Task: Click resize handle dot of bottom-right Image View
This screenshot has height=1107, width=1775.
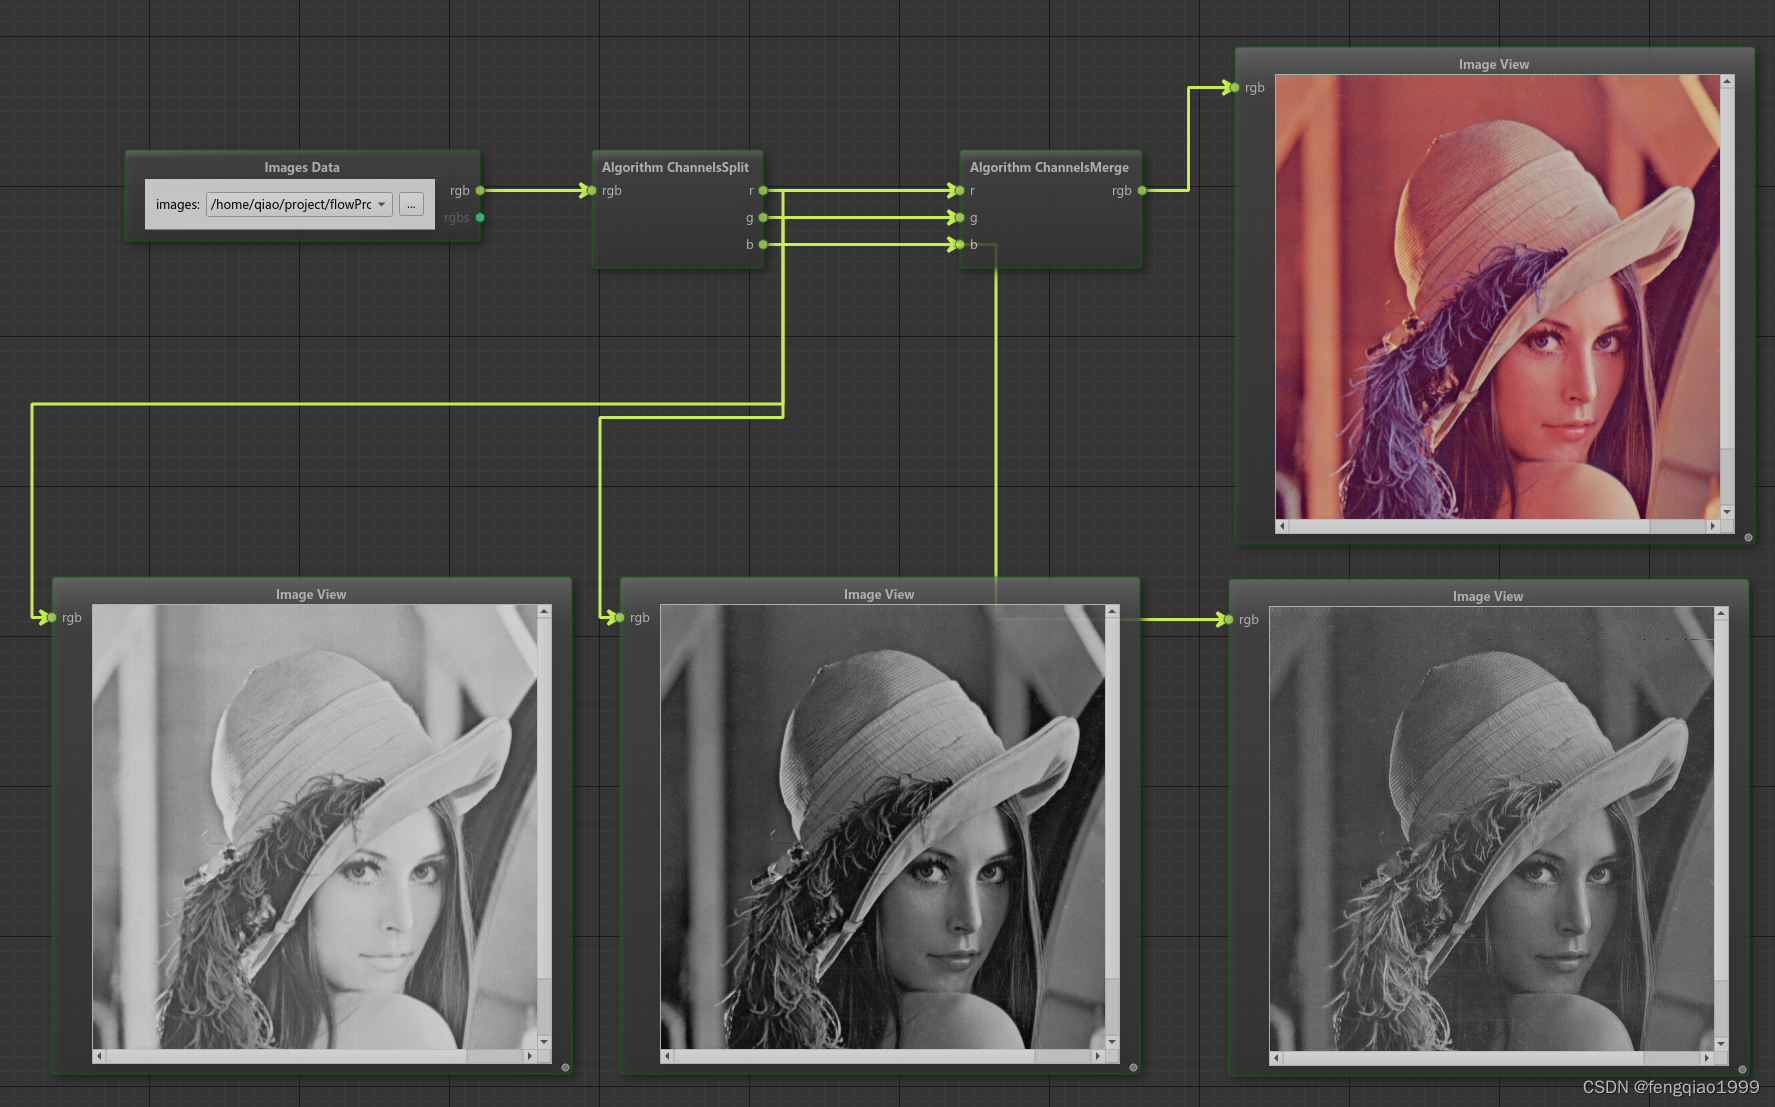Action: click(x=1742, y=1070)
